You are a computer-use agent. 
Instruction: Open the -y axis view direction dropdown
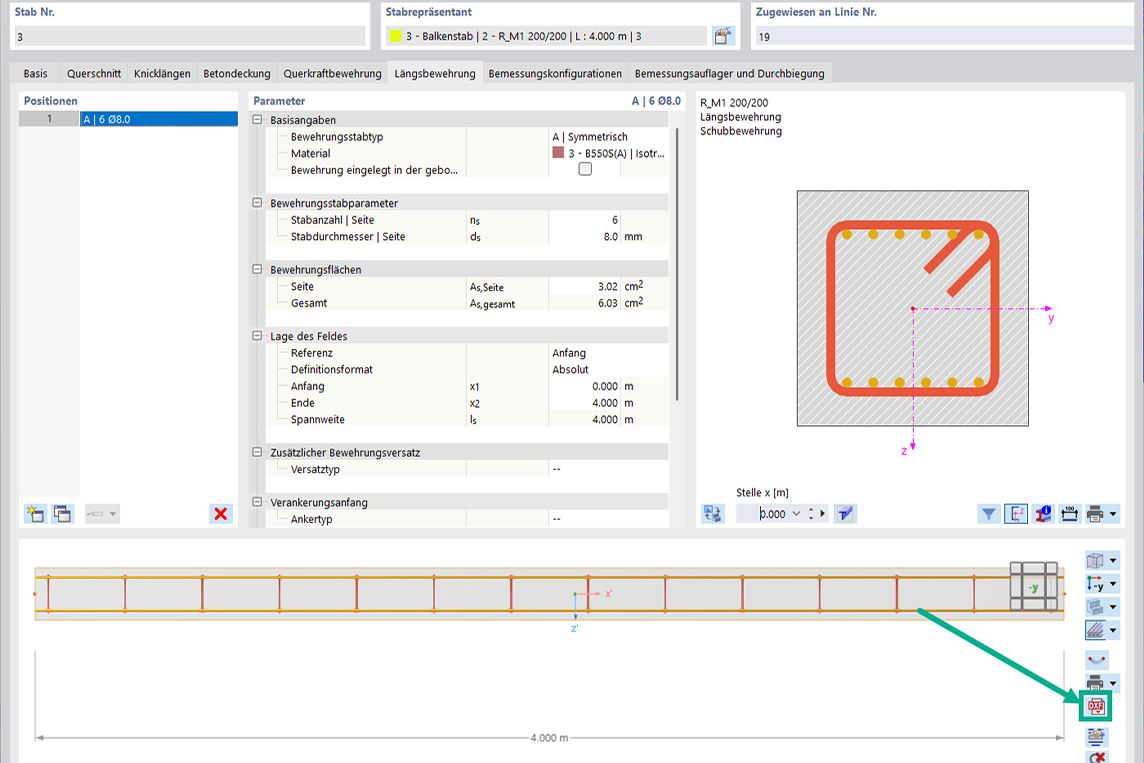(x=1114, y=585)
